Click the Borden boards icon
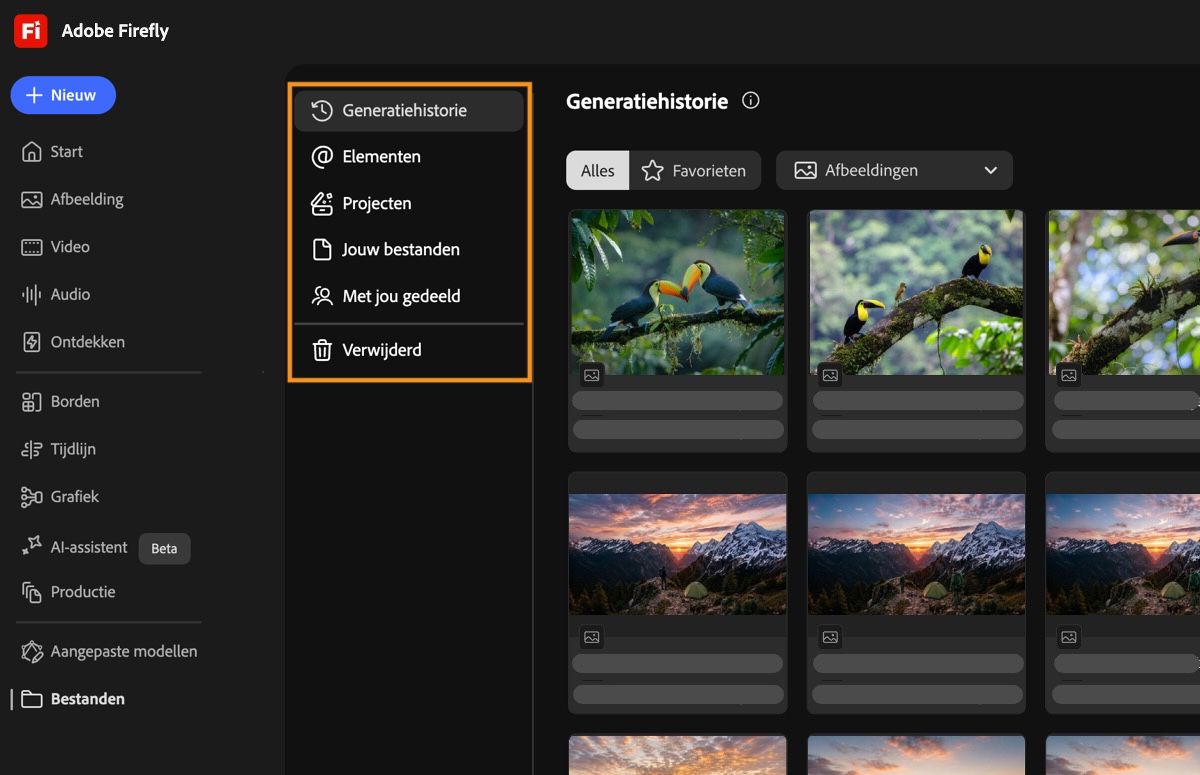 click(x=32, y=402)
